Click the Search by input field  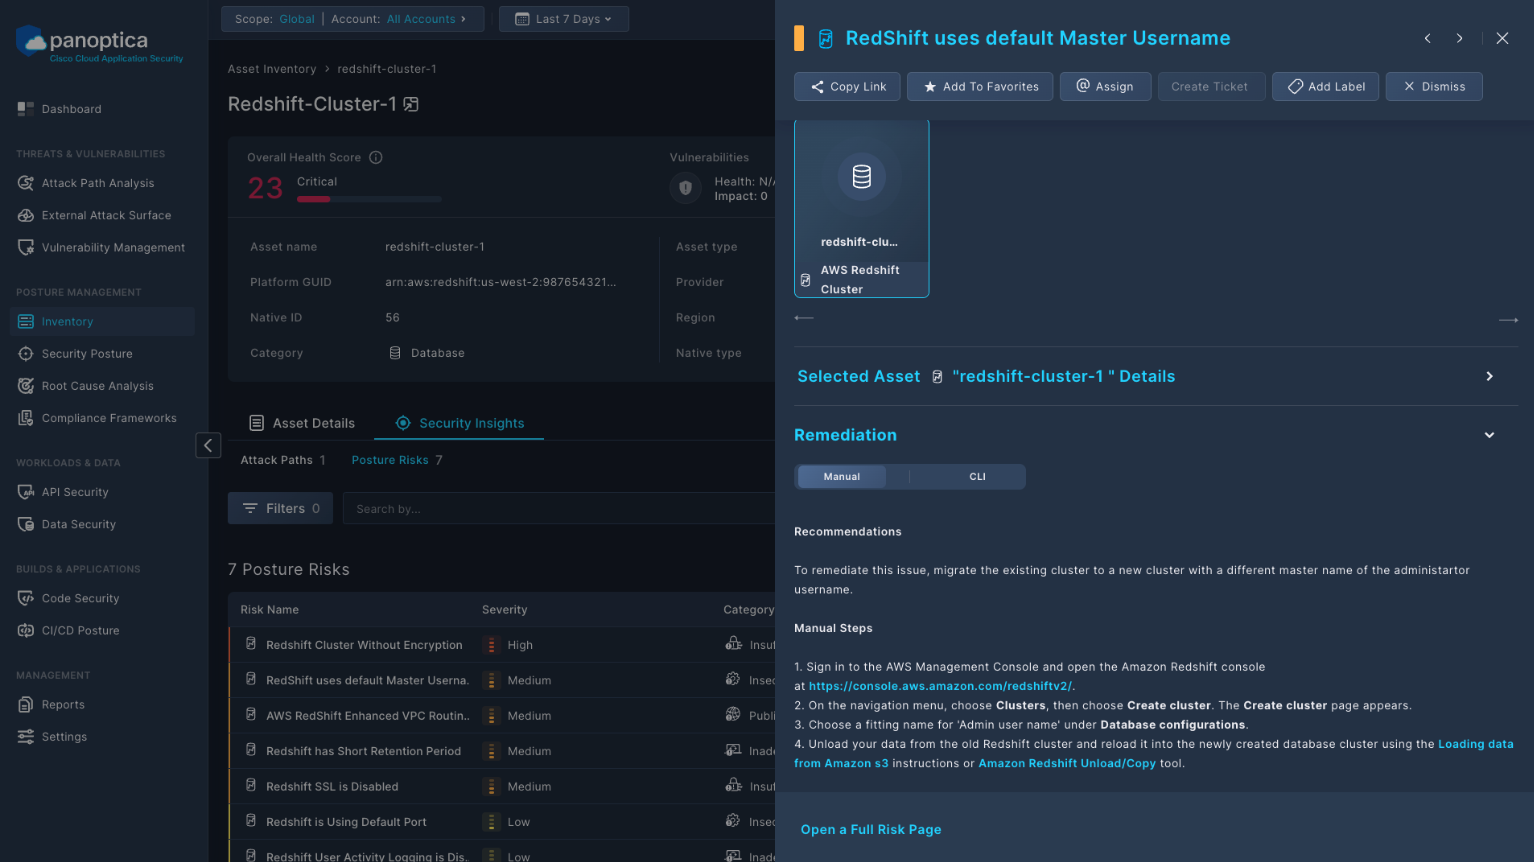(x=558, y=509)
